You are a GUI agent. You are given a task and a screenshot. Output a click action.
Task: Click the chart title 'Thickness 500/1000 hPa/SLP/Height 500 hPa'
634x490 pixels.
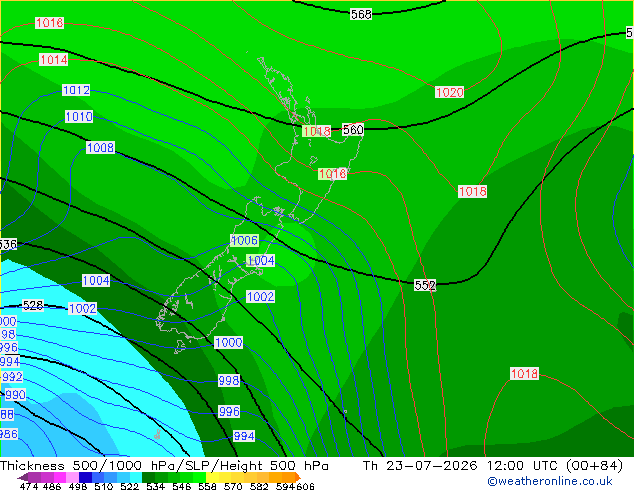[164, 466]
